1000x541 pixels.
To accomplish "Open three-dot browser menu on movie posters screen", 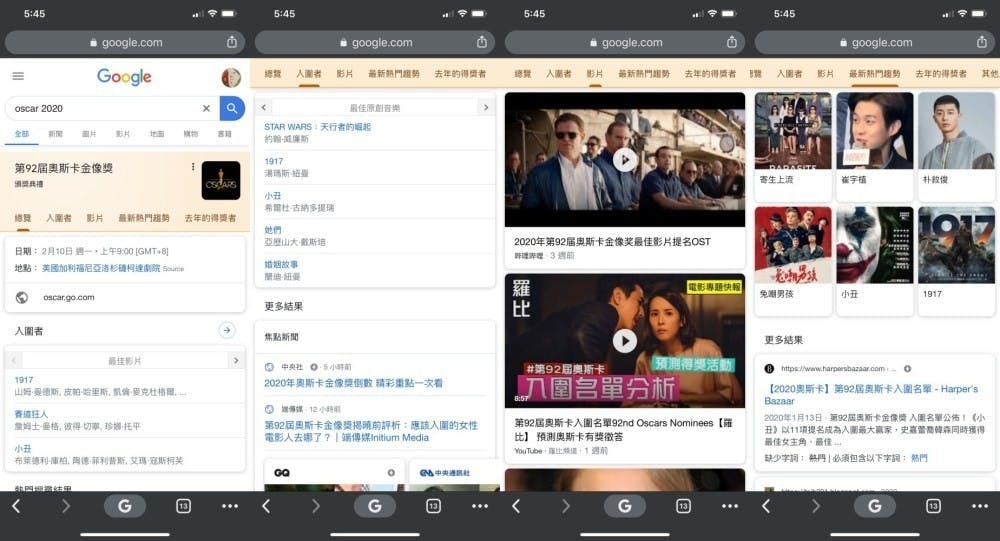I will 980,507.
